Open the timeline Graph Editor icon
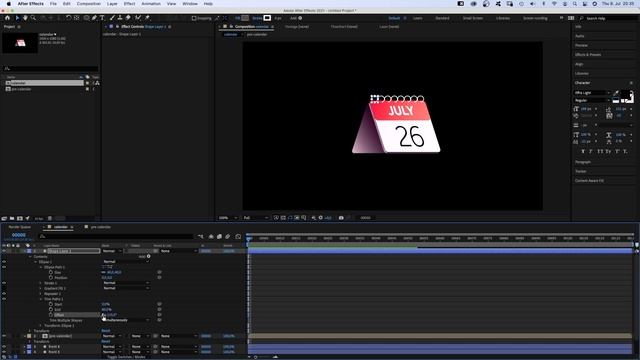The width and height of the screenshot is (640, 360). click(238, 236)
